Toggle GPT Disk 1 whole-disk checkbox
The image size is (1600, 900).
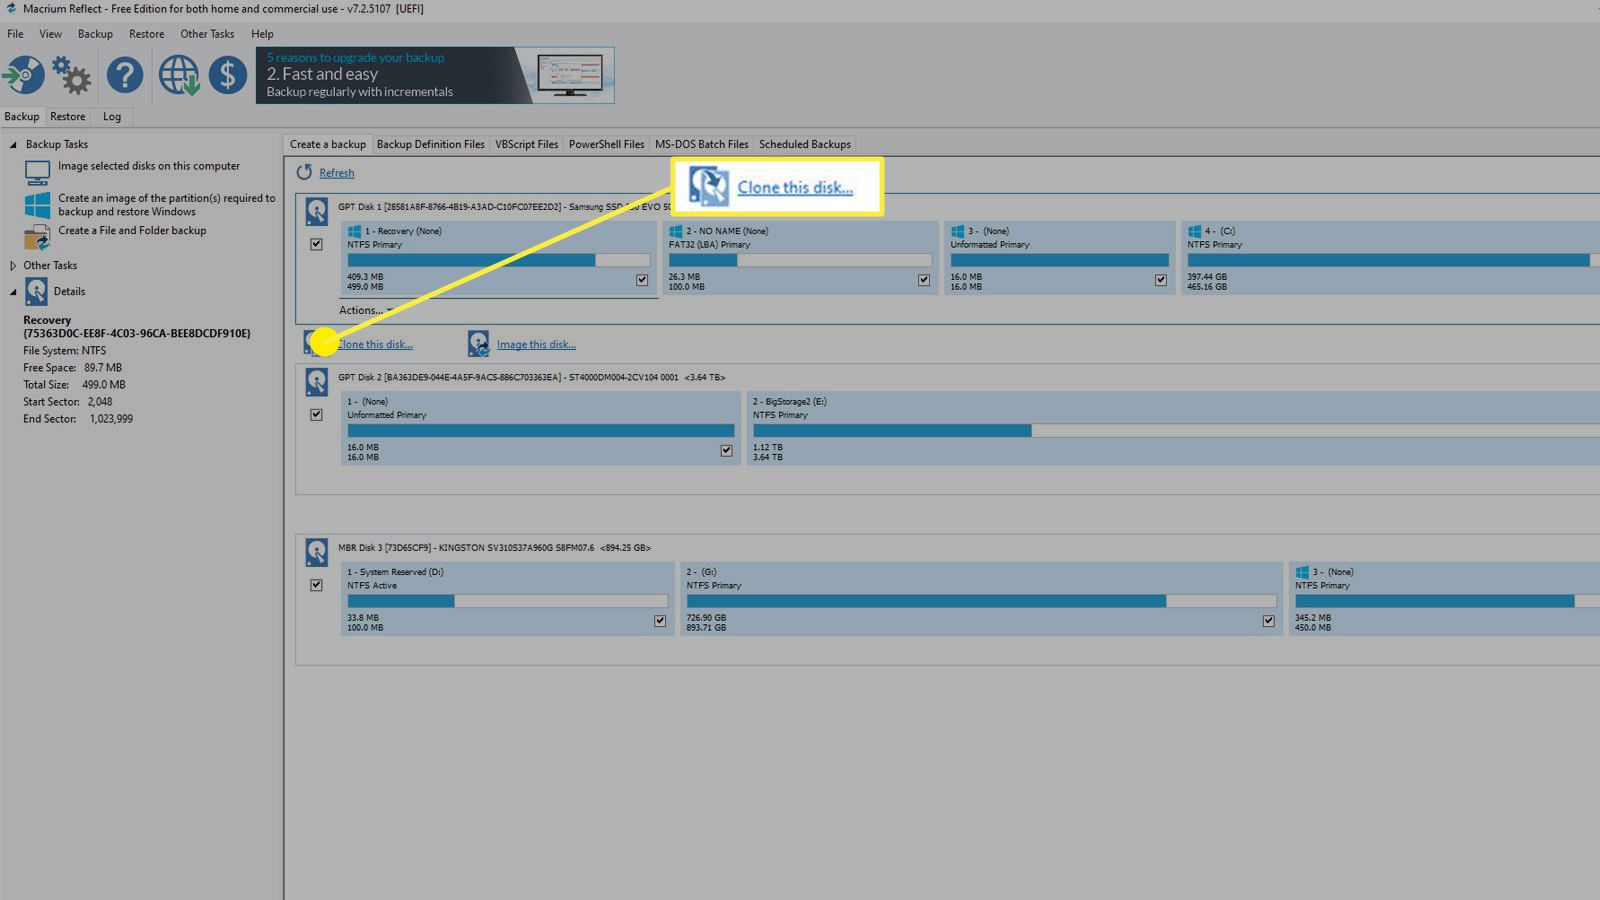(316, 244)
